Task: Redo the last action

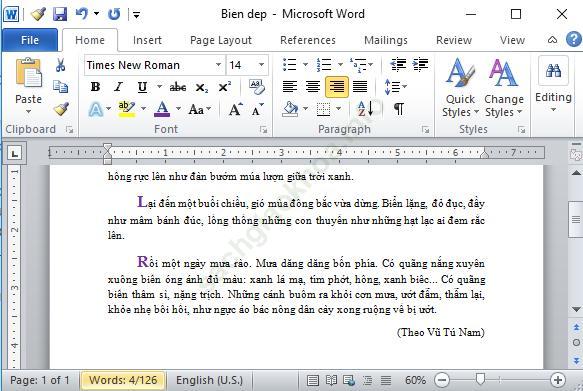Action: [x=114, y=14]
